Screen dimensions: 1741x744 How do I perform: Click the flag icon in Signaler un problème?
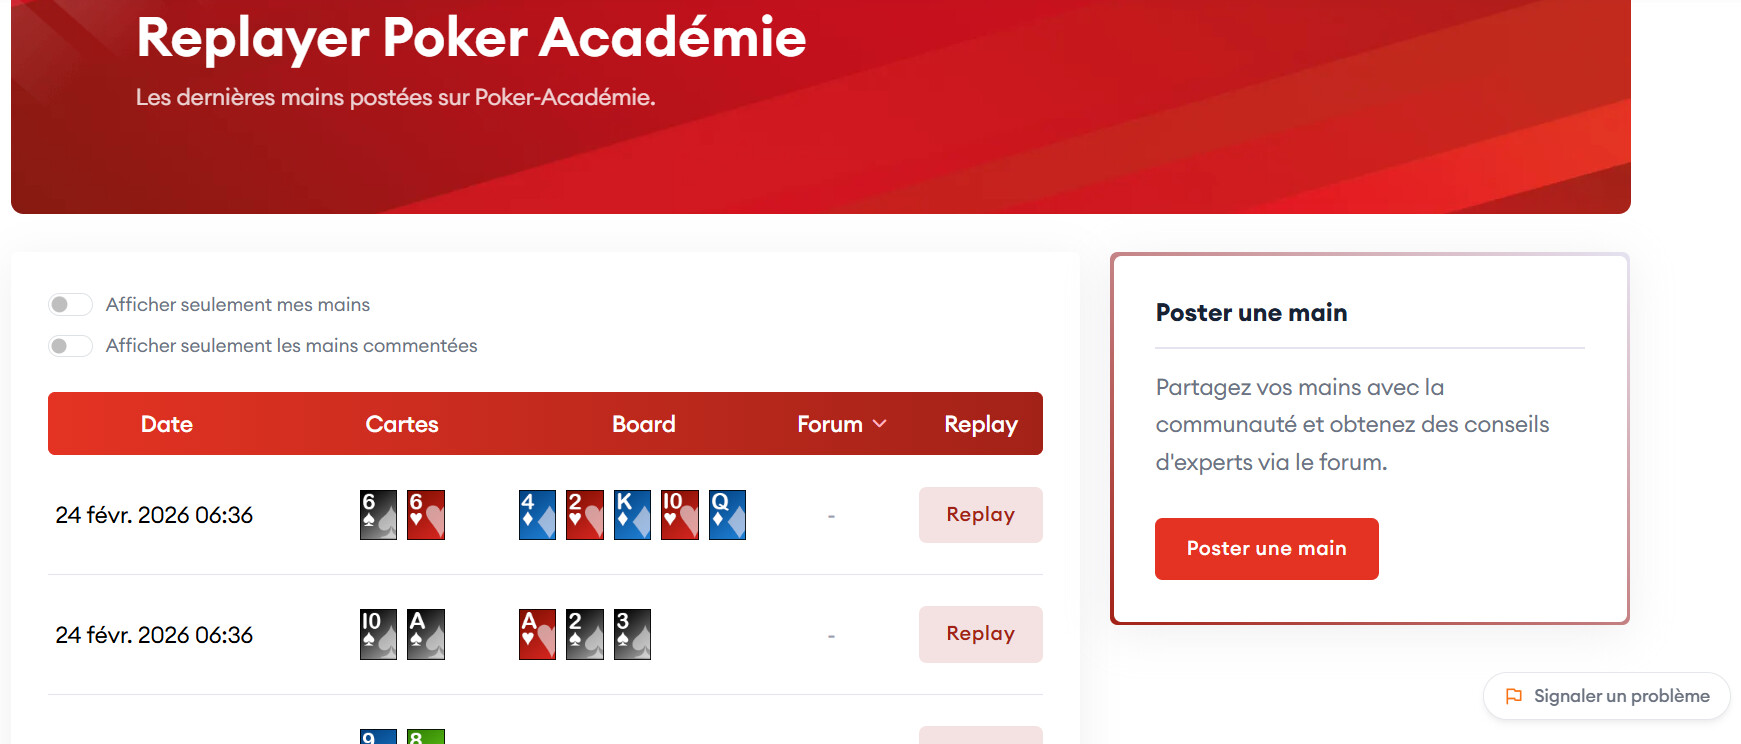1514,696
